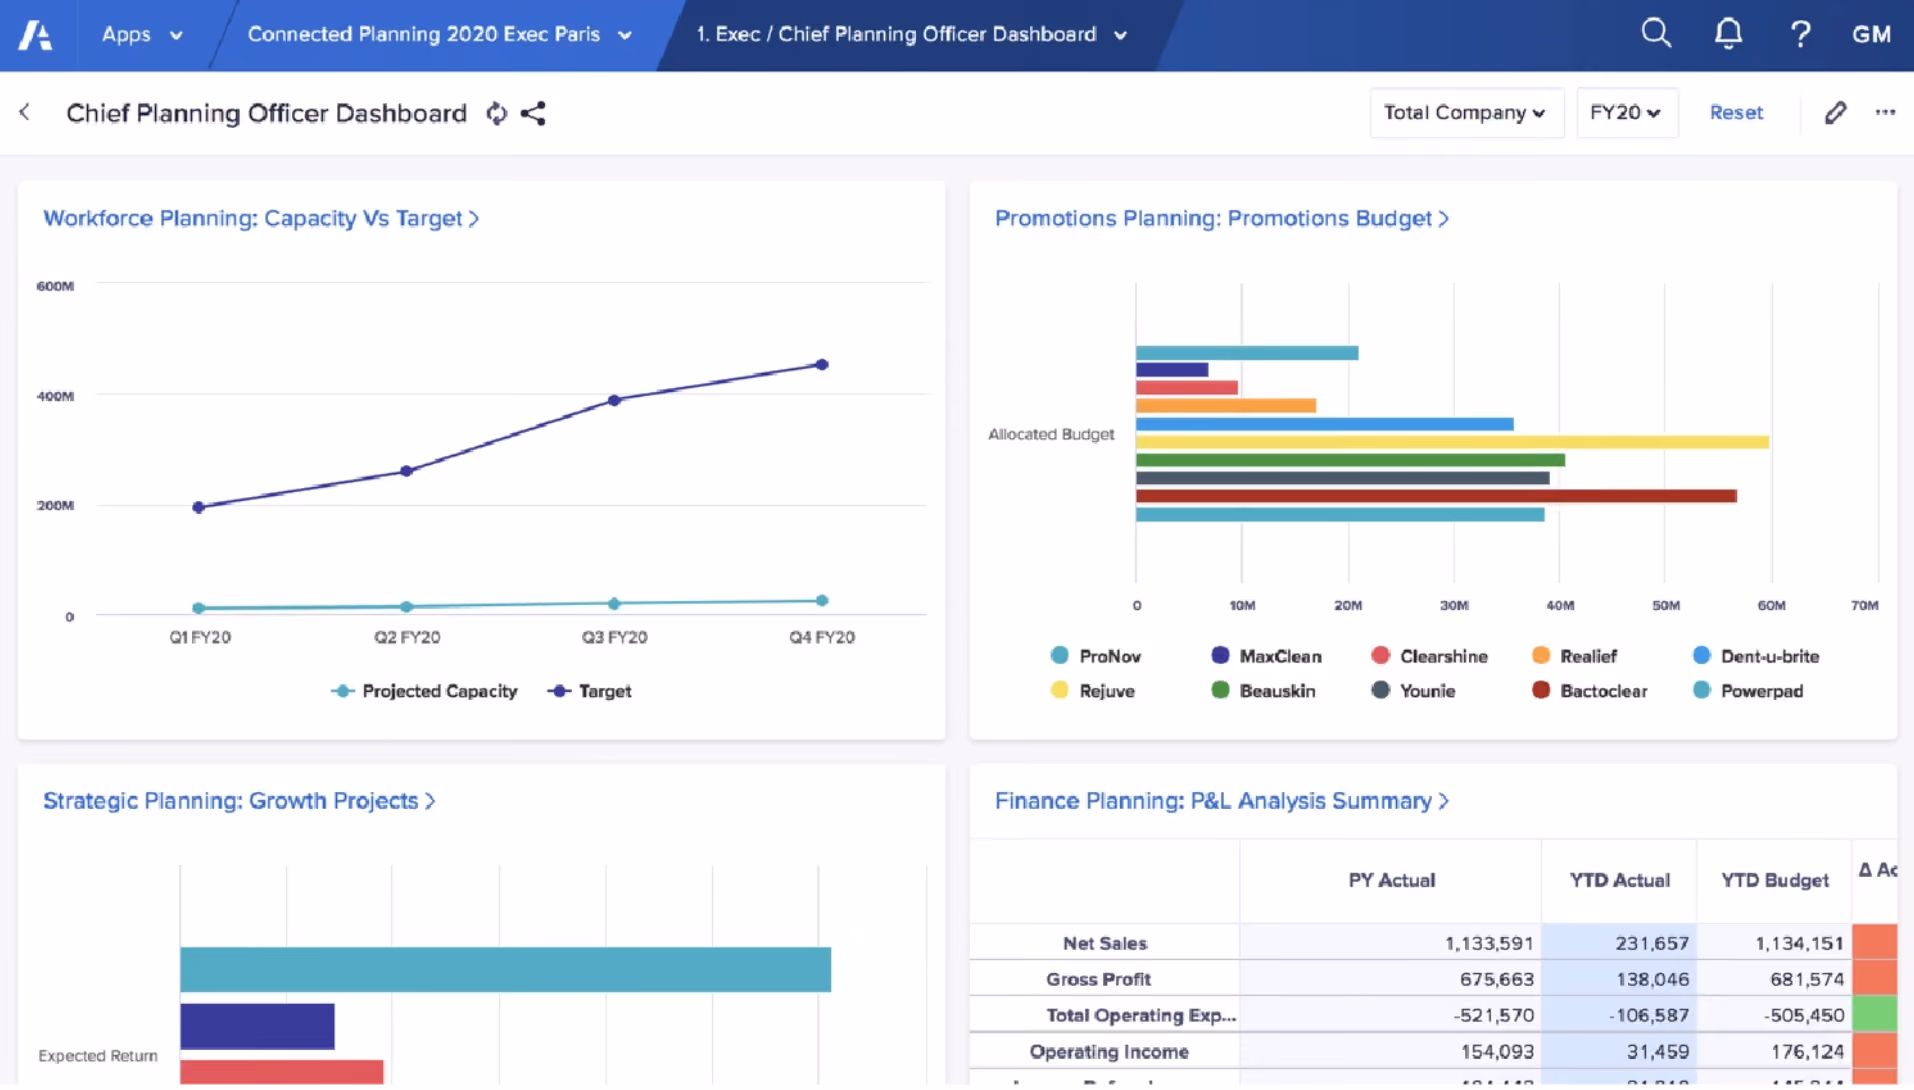Open Connected Planning 2020 Exec Paris menu
Viewport: 1914px width, 1090px height.
(439, 34)
